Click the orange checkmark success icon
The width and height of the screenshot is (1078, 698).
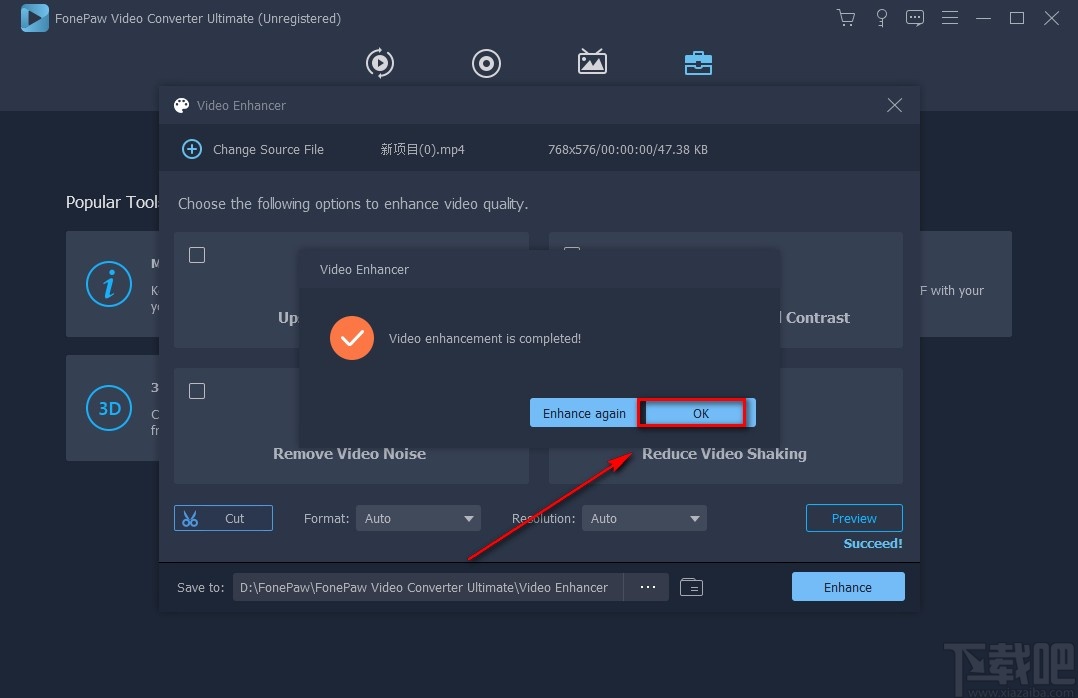click(x=352, y=338)
